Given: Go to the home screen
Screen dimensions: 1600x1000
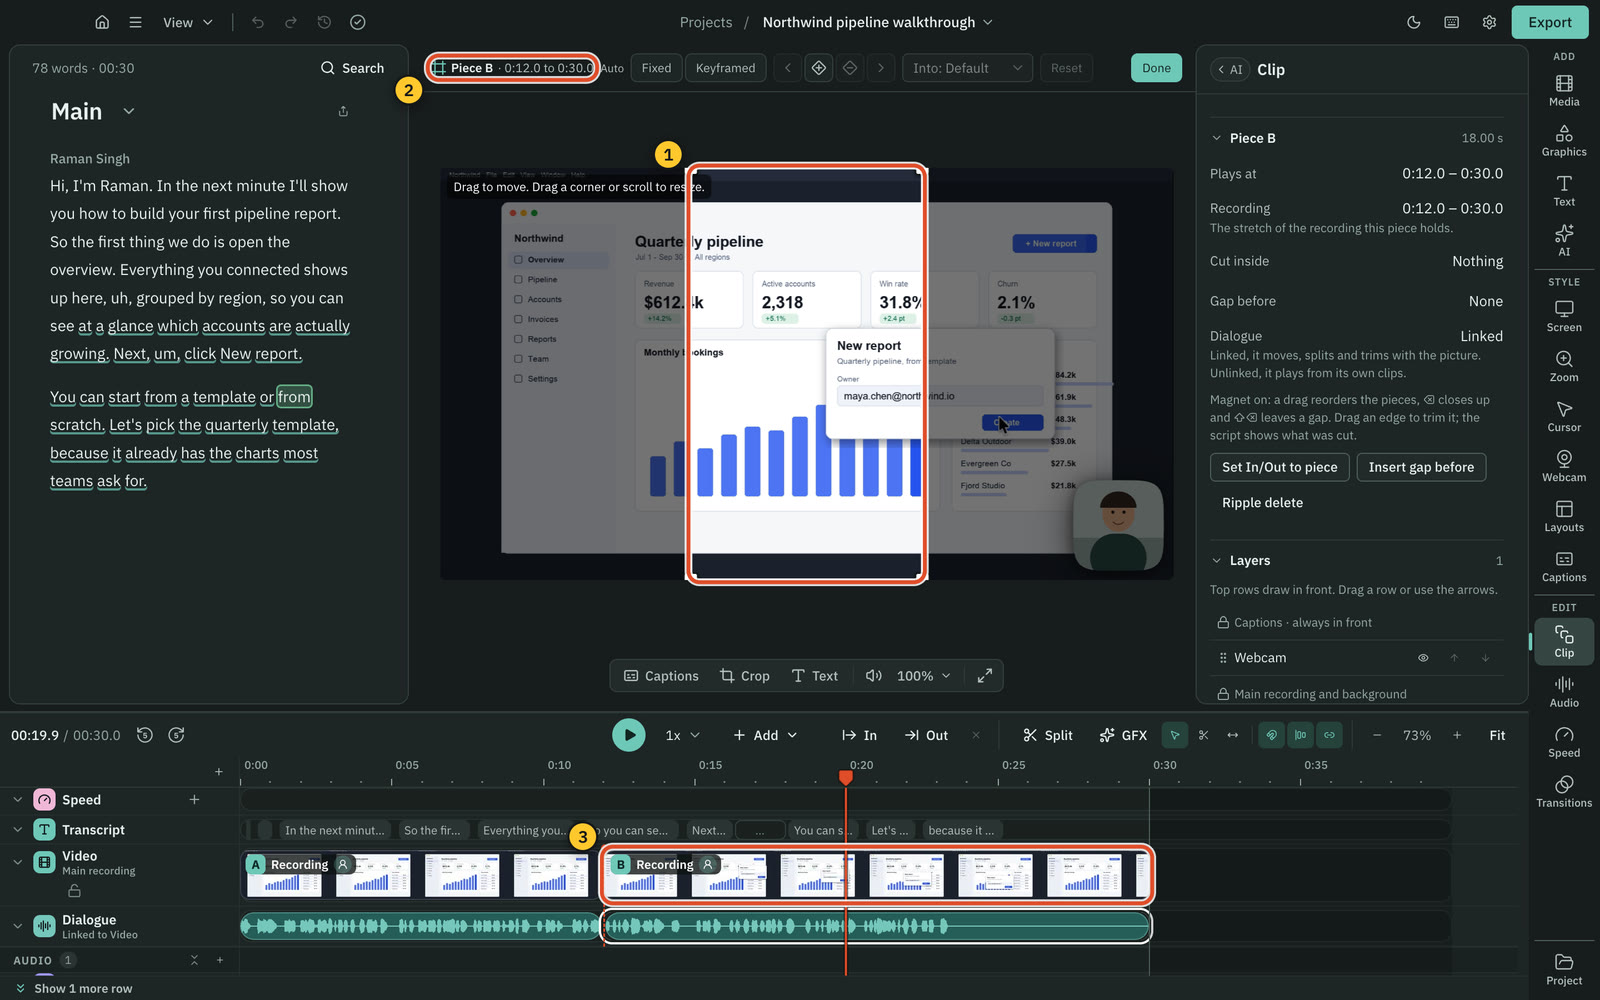Looking at the screenshot, I should pos(102,22).
